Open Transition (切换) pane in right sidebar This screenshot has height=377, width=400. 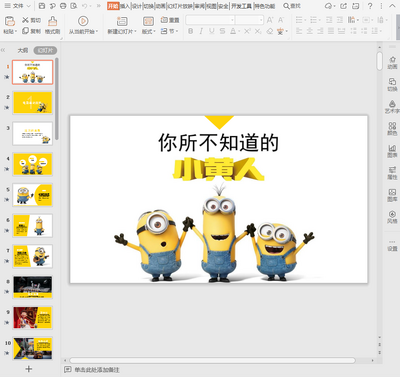click(x=392, y=84)
